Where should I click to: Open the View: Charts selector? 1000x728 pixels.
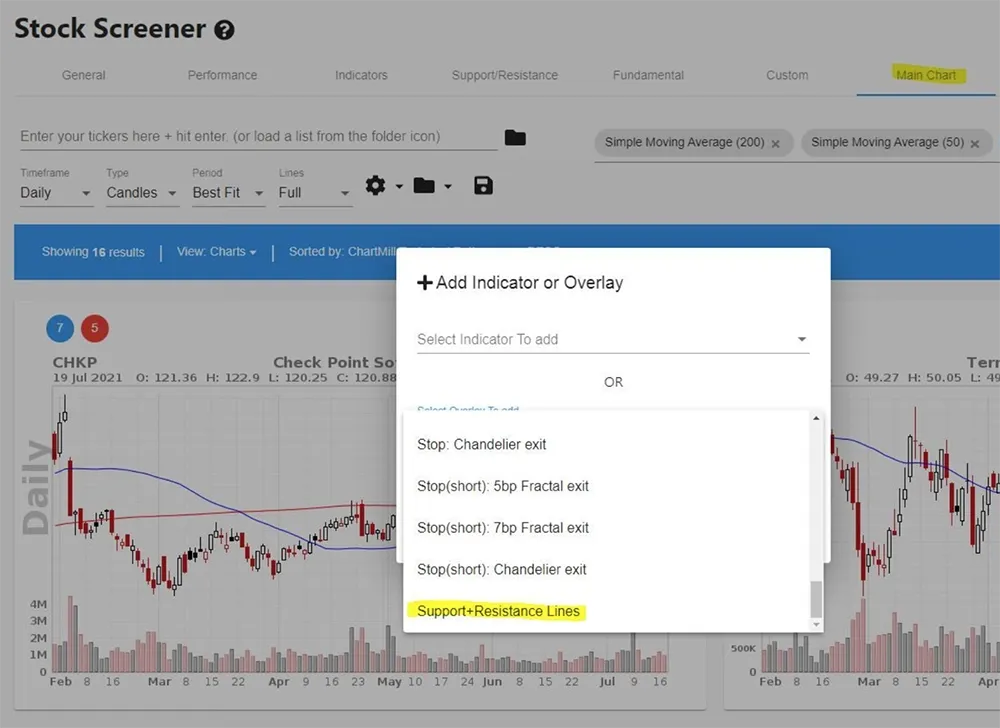[216, 252]
